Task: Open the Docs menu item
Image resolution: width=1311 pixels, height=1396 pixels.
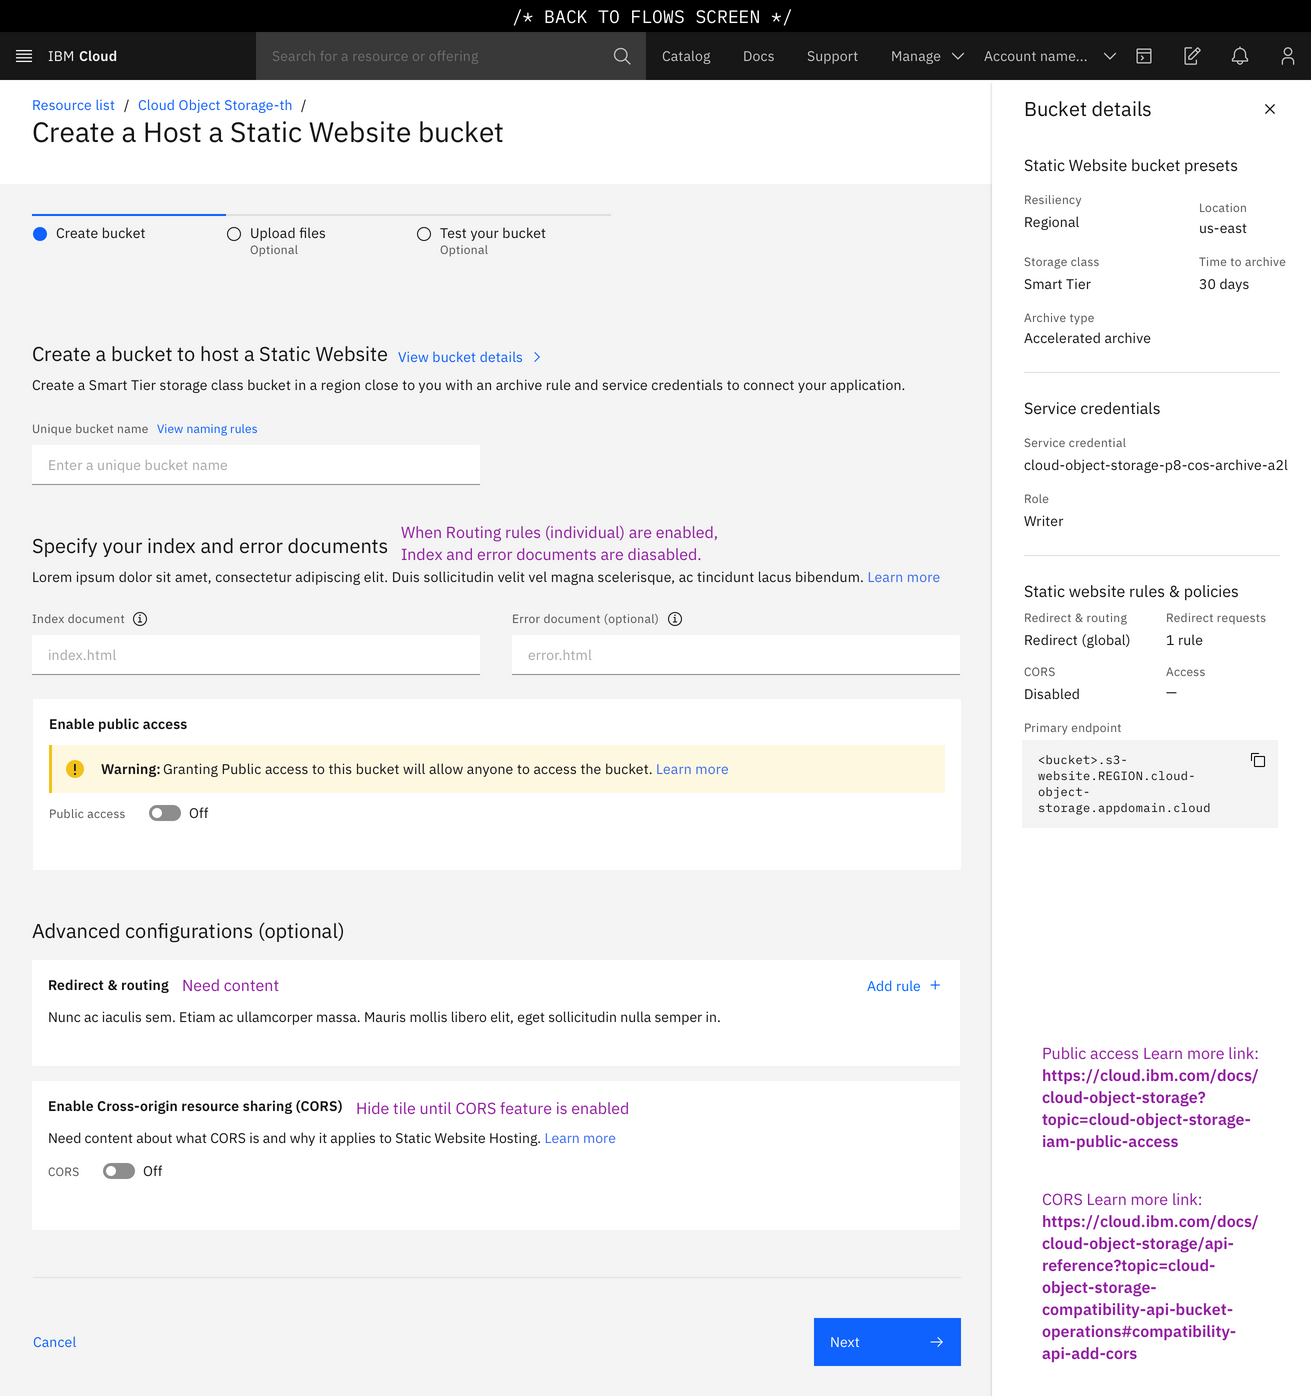Action: [759, 56]
